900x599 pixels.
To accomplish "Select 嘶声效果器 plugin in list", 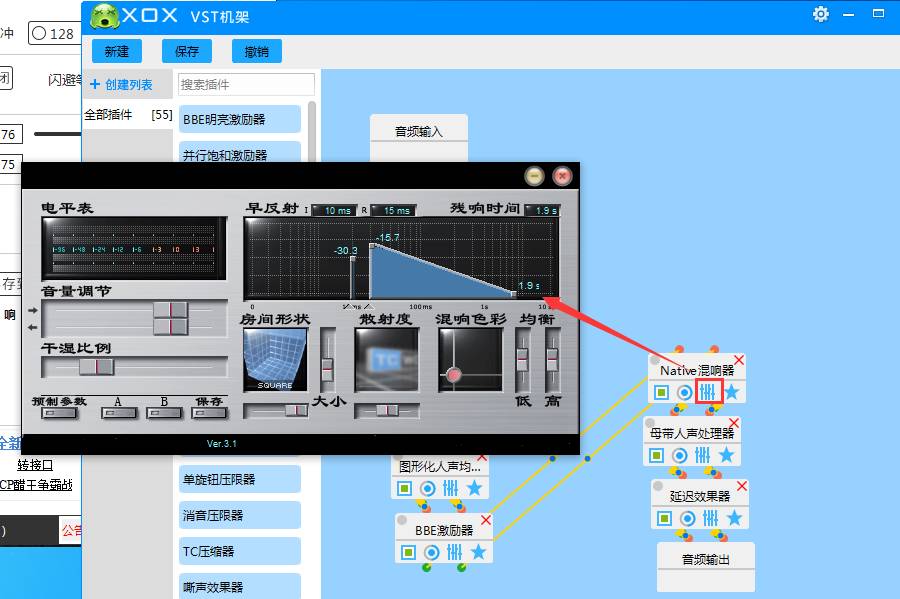I will coord(239,586).
